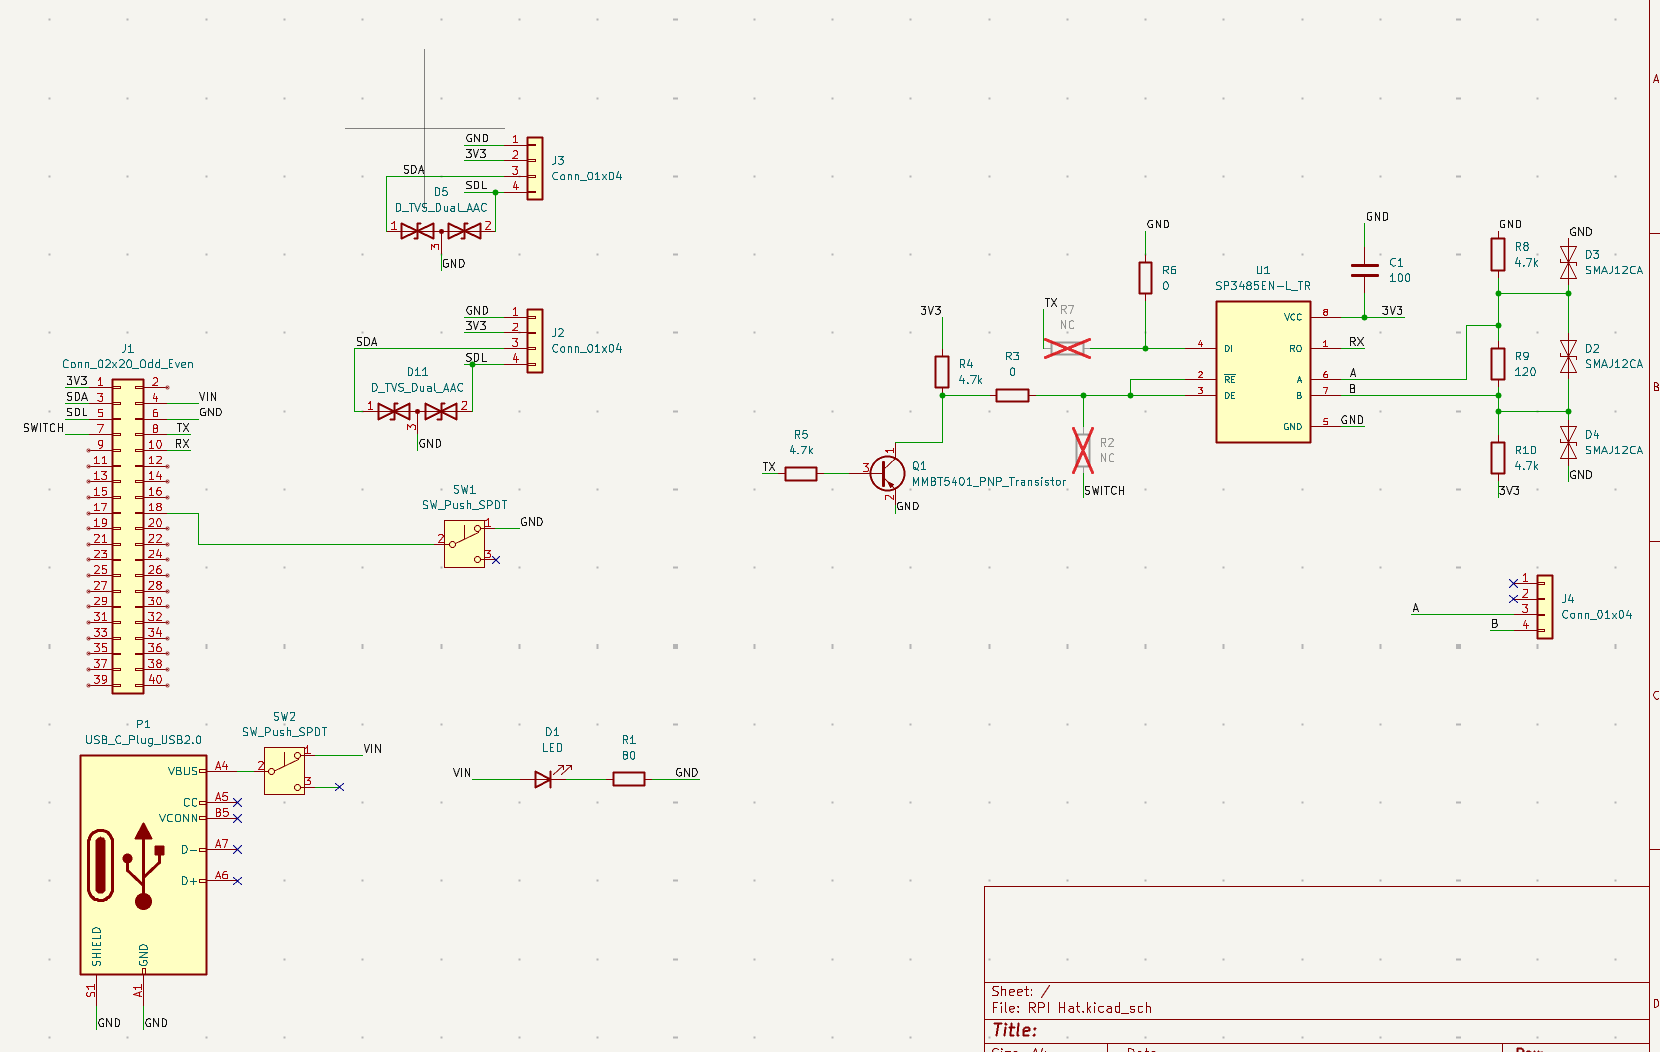
Task: Click the 120 value text of R9
Action: (1525, 372)
